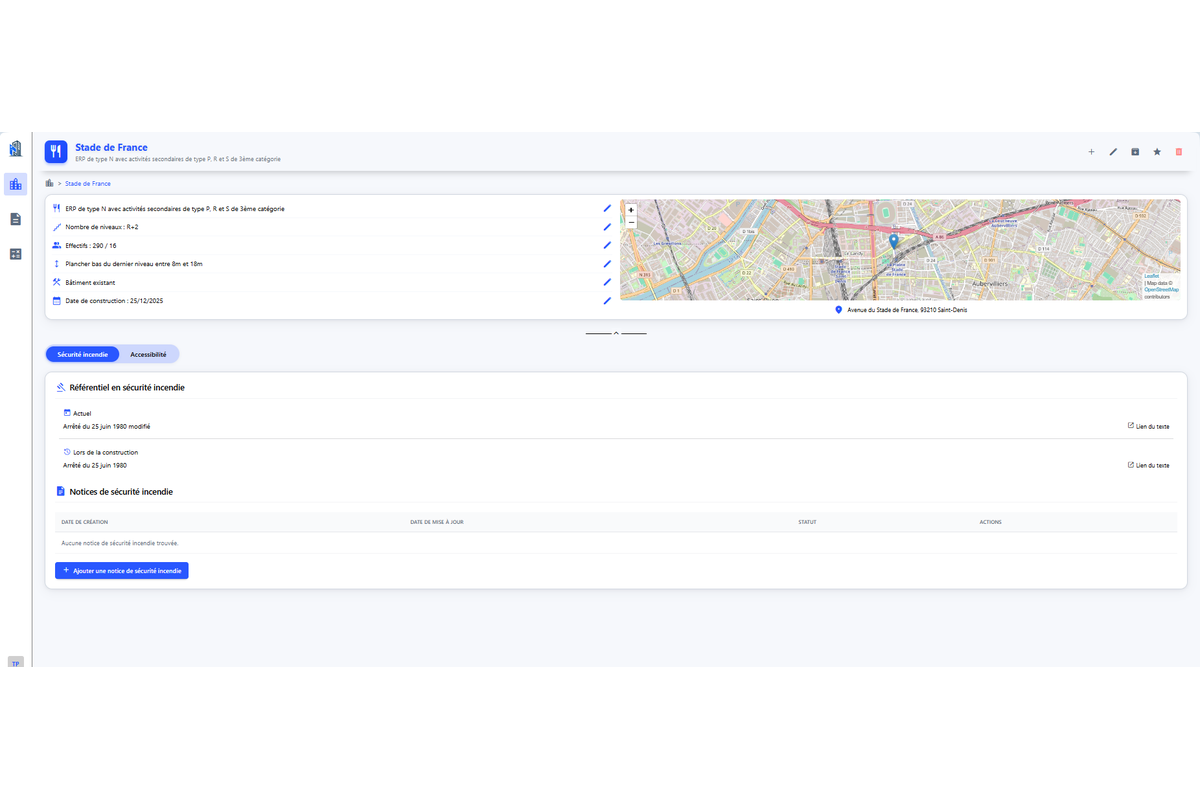Open the dashboard grid icon in sidebar
1200x800 pixels.
15,254
